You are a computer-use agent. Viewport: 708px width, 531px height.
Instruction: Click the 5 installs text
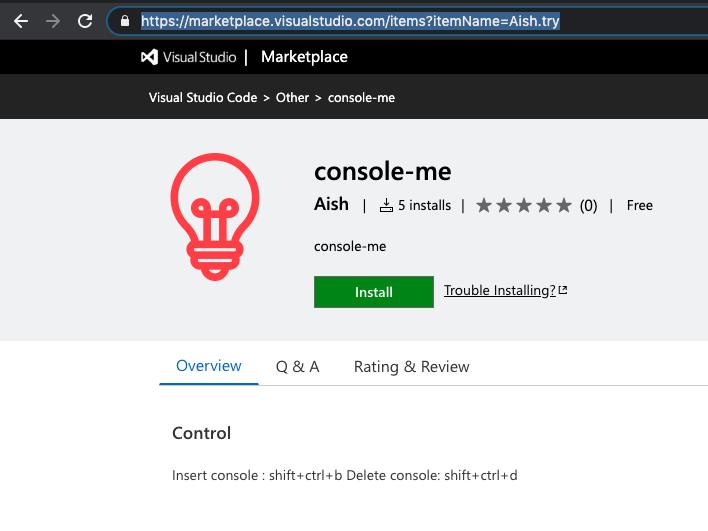[424, 205]
